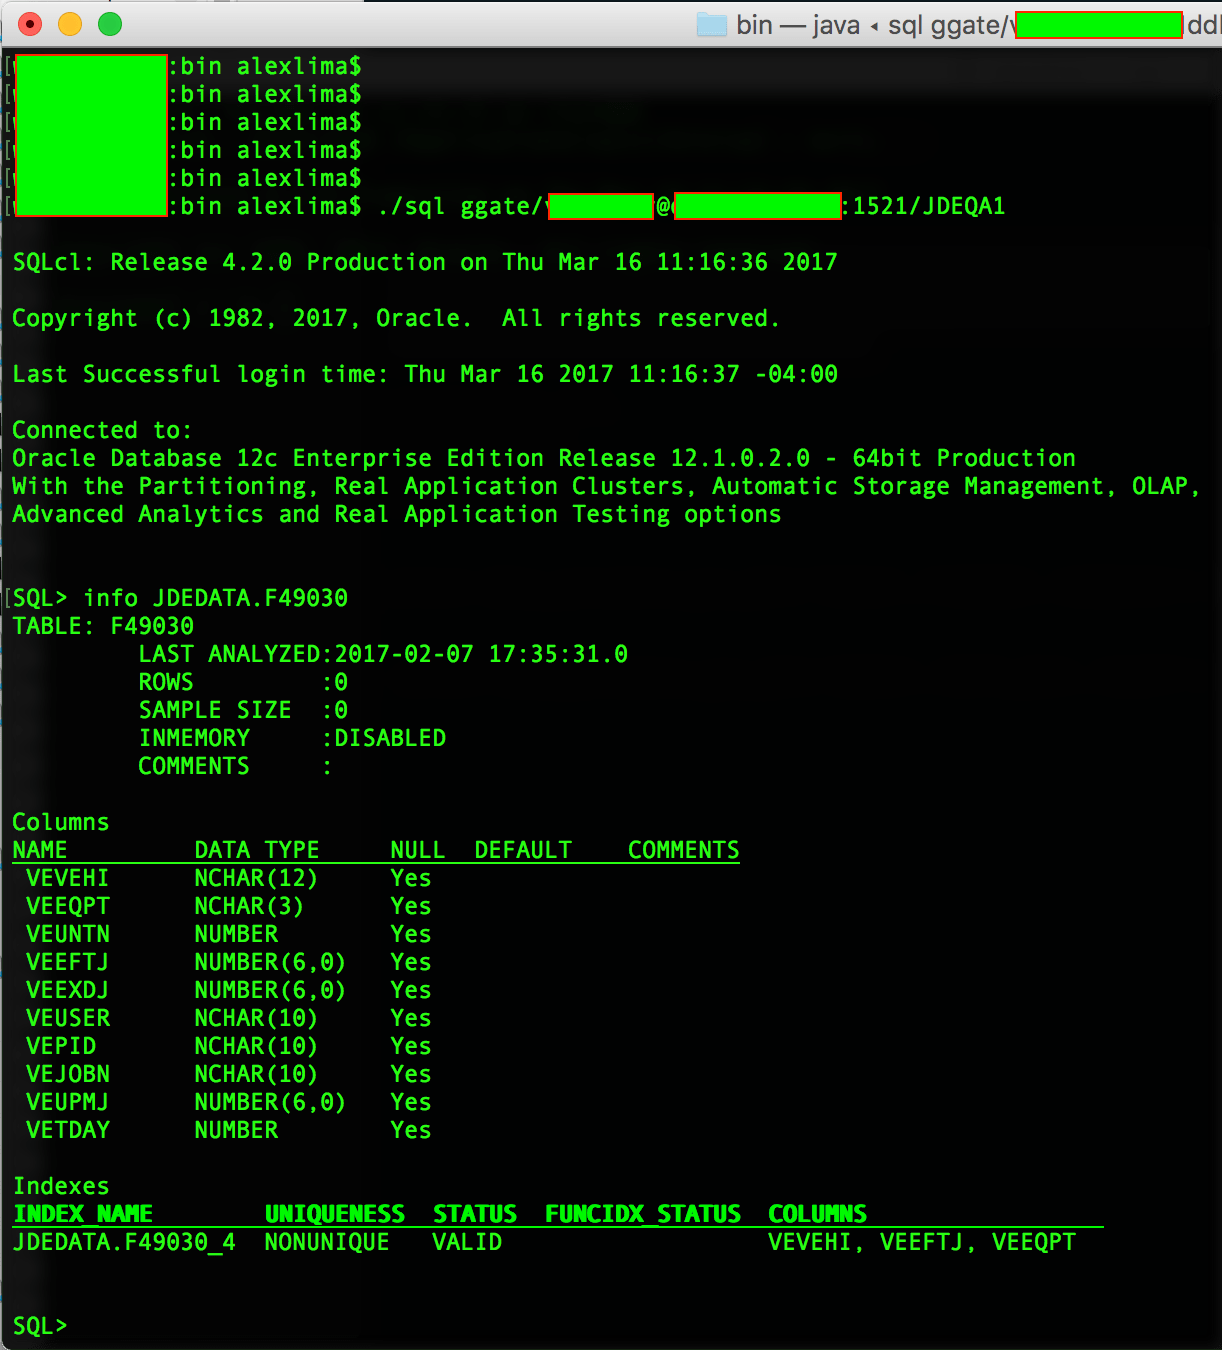Click the FUNCIDX_STATUS header
Viewport: 1222px width, 1350px height.
642,1213
